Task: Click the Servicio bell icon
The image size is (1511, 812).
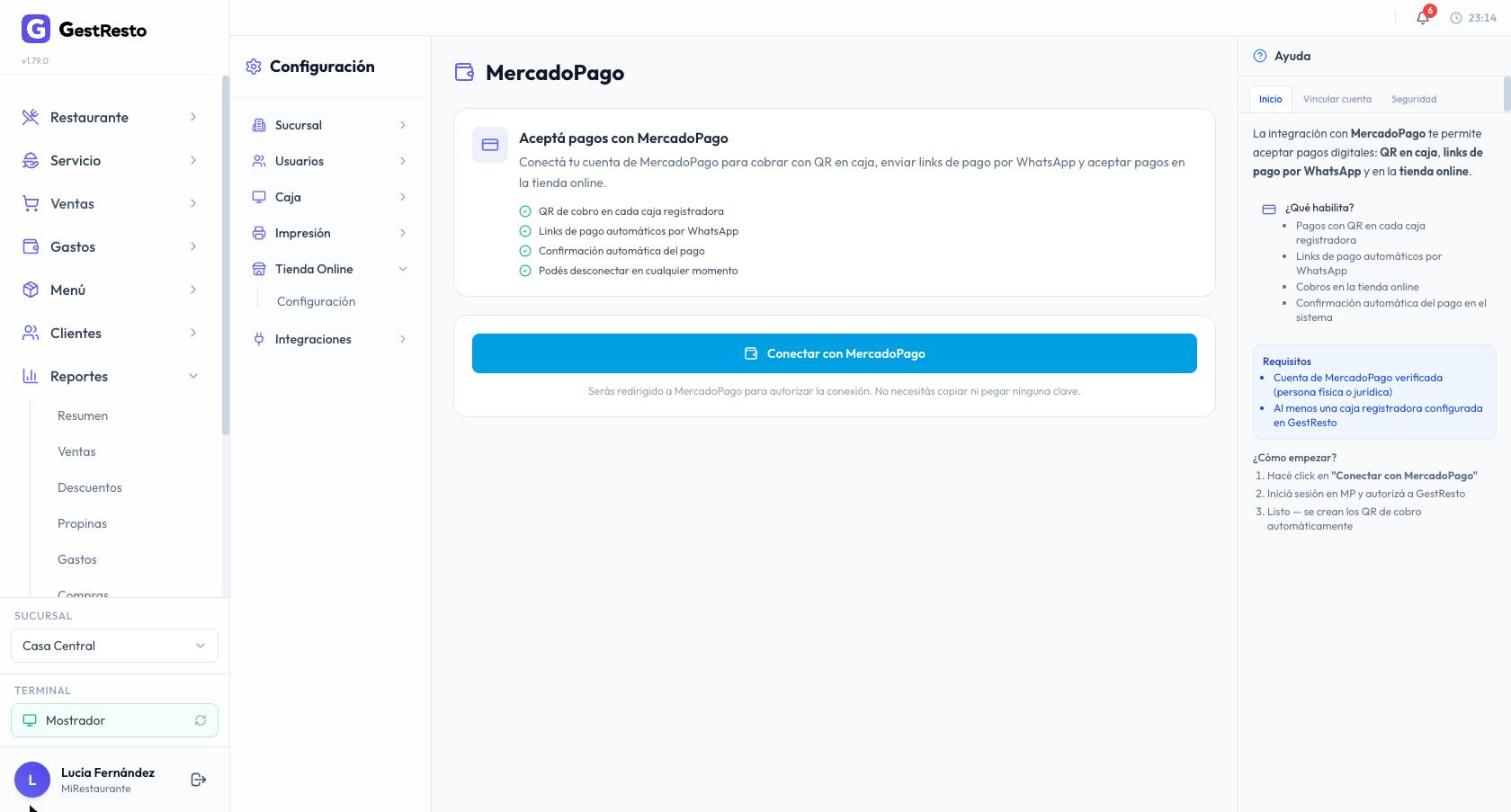Action: (30, 160)
